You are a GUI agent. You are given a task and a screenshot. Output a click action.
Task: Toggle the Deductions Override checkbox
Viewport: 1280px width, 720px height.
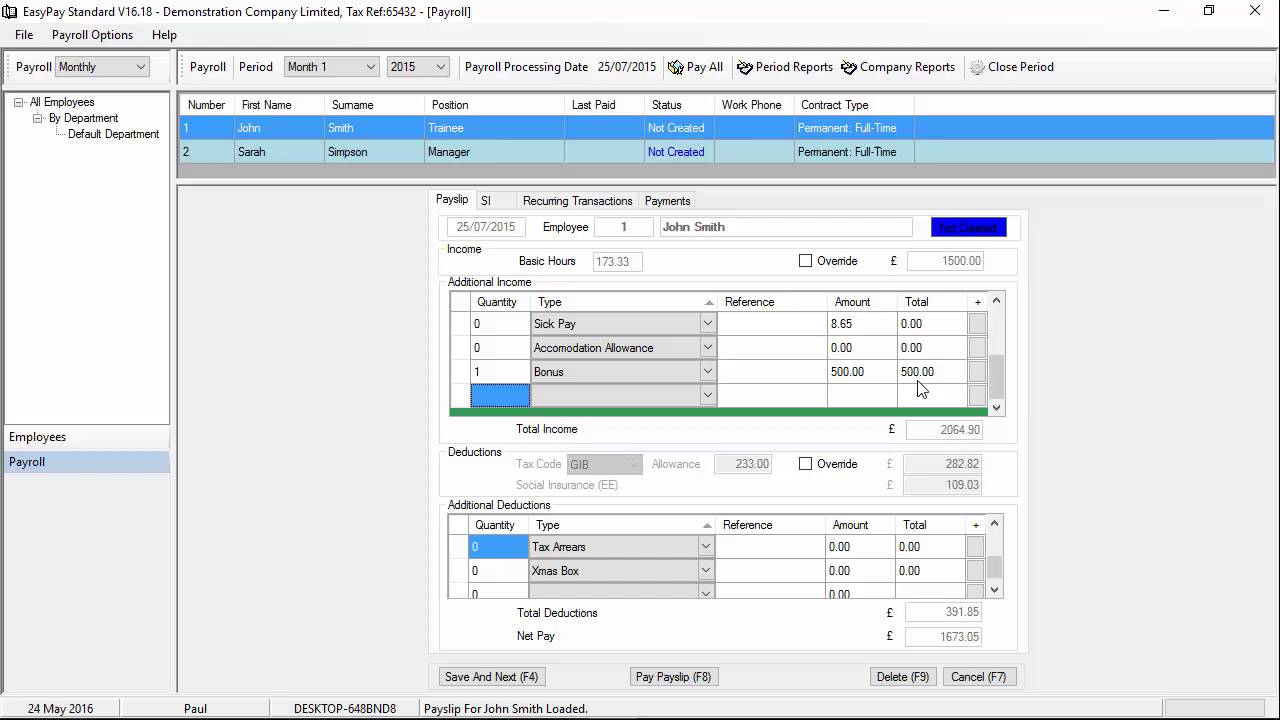click(805, 464)
